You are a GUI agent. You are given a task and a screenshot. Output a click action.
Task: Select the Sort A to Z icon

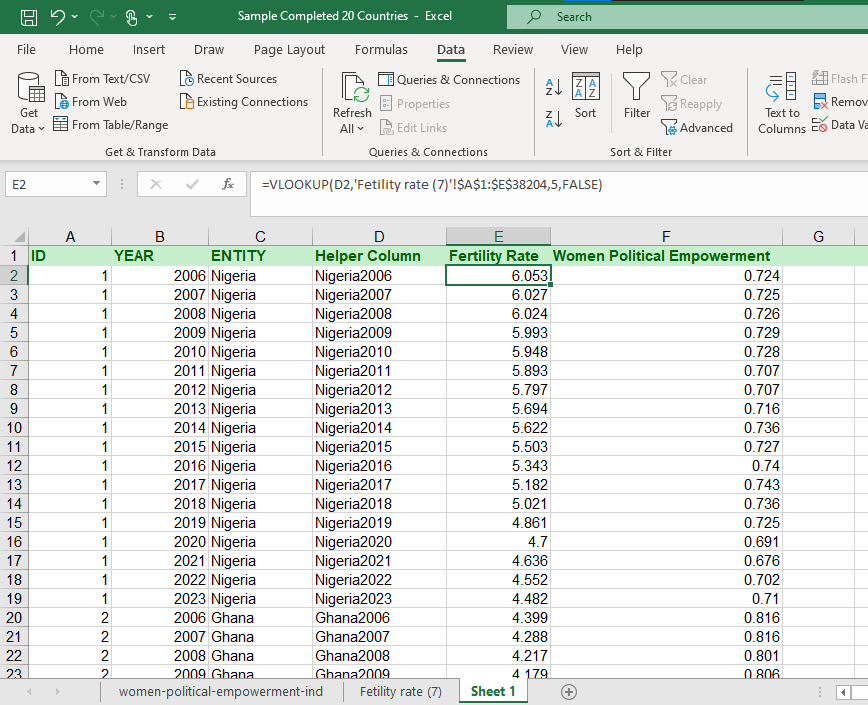click(554, 88)
